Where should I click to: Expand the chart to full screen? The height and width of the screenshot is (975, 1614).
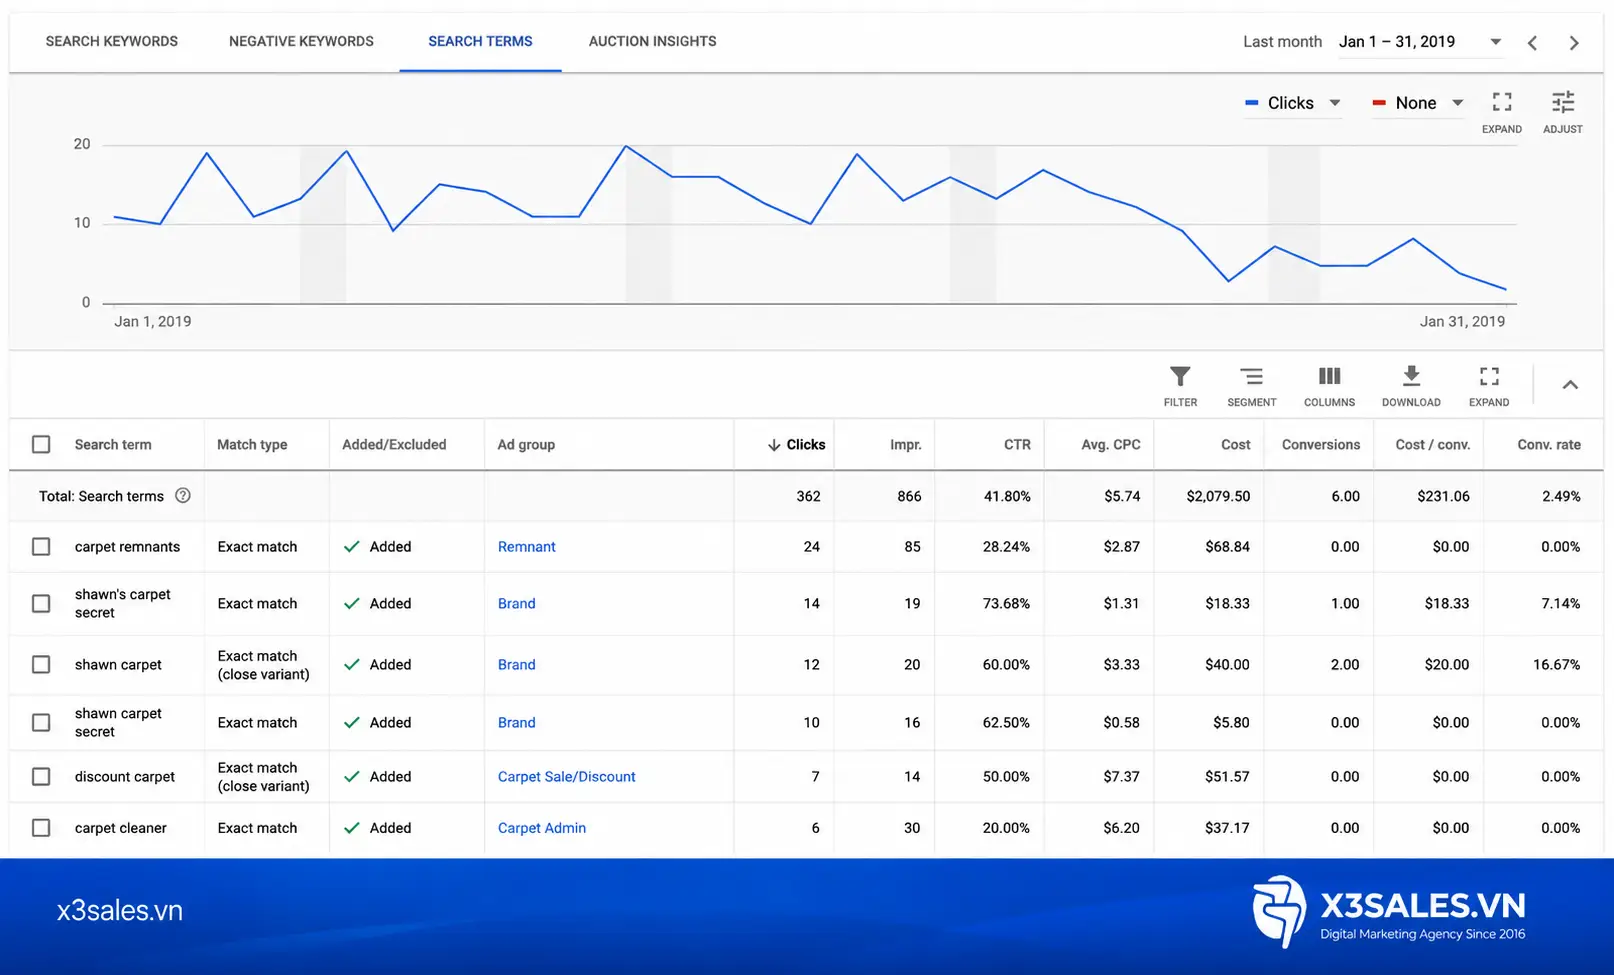[1502, 112]
